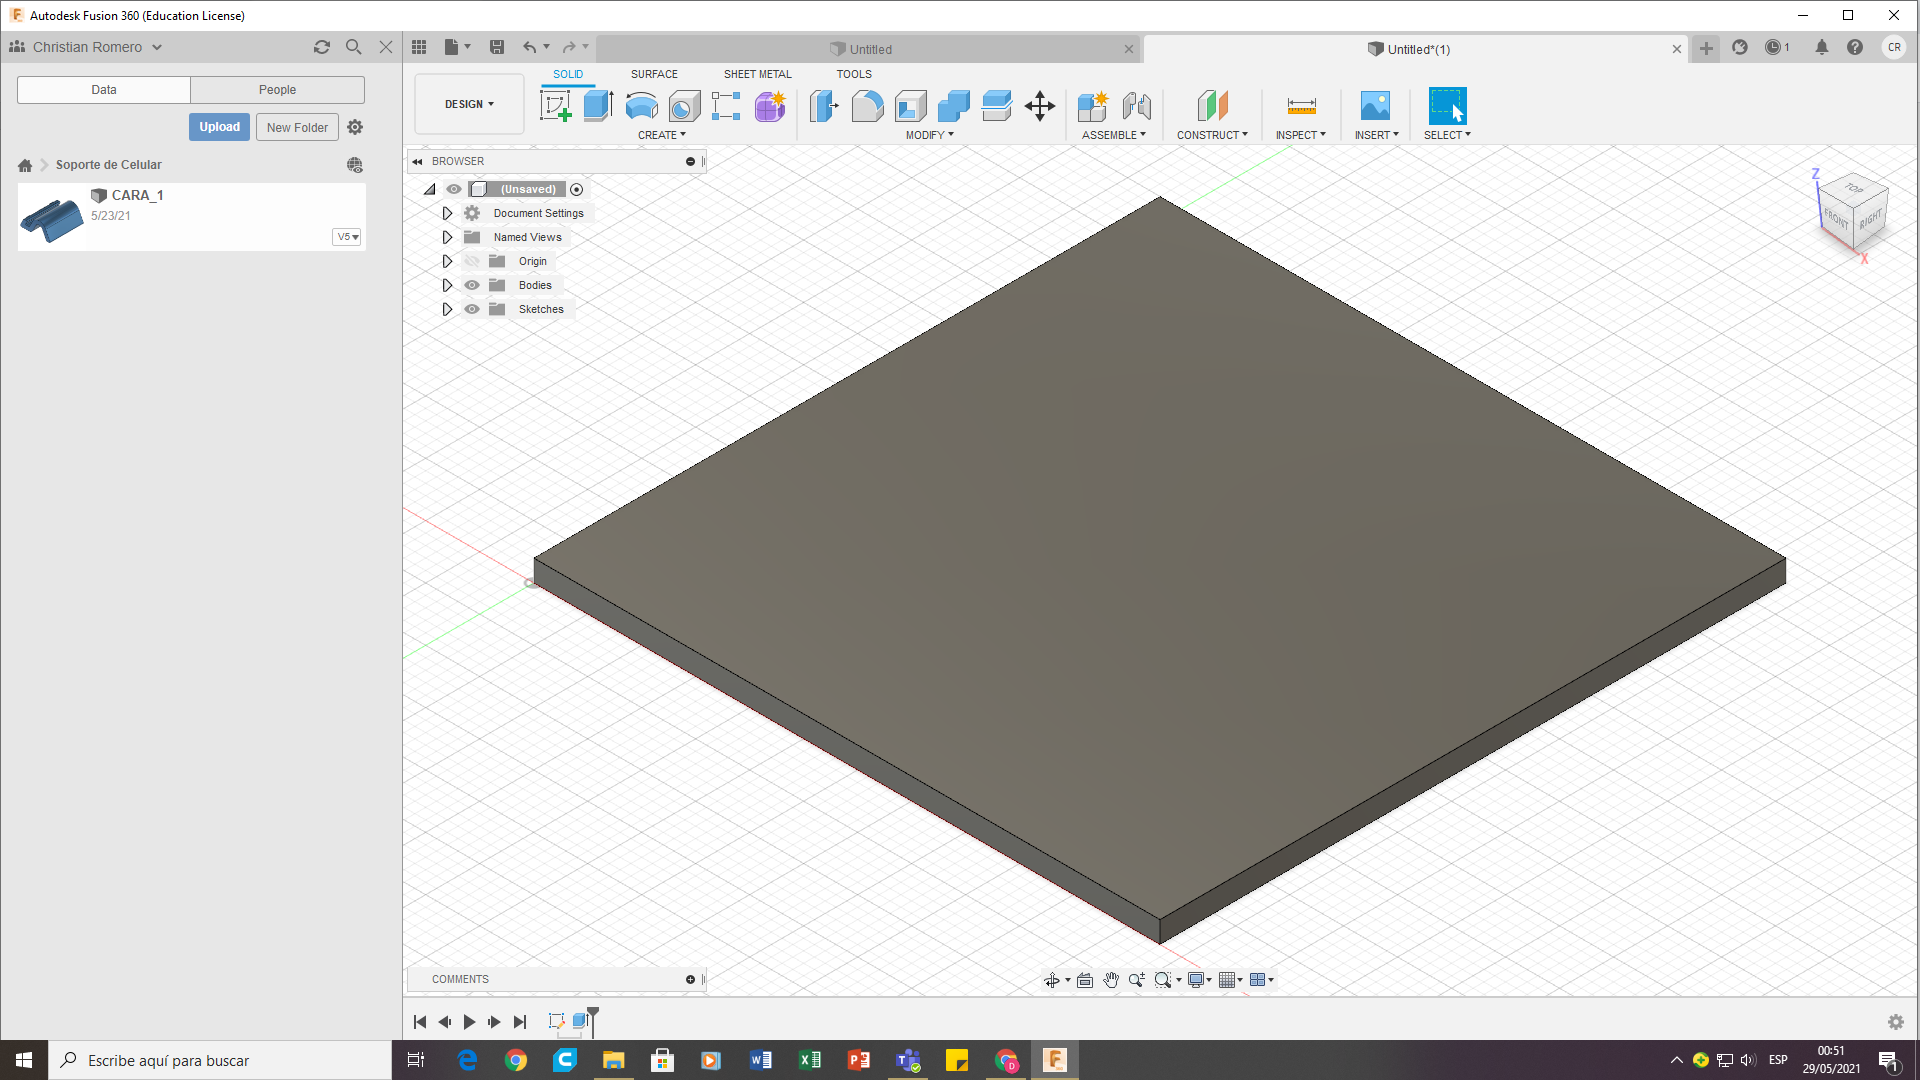Open the Look At tool
The image size is (1920, 1080).
[x=1085, y=980]
